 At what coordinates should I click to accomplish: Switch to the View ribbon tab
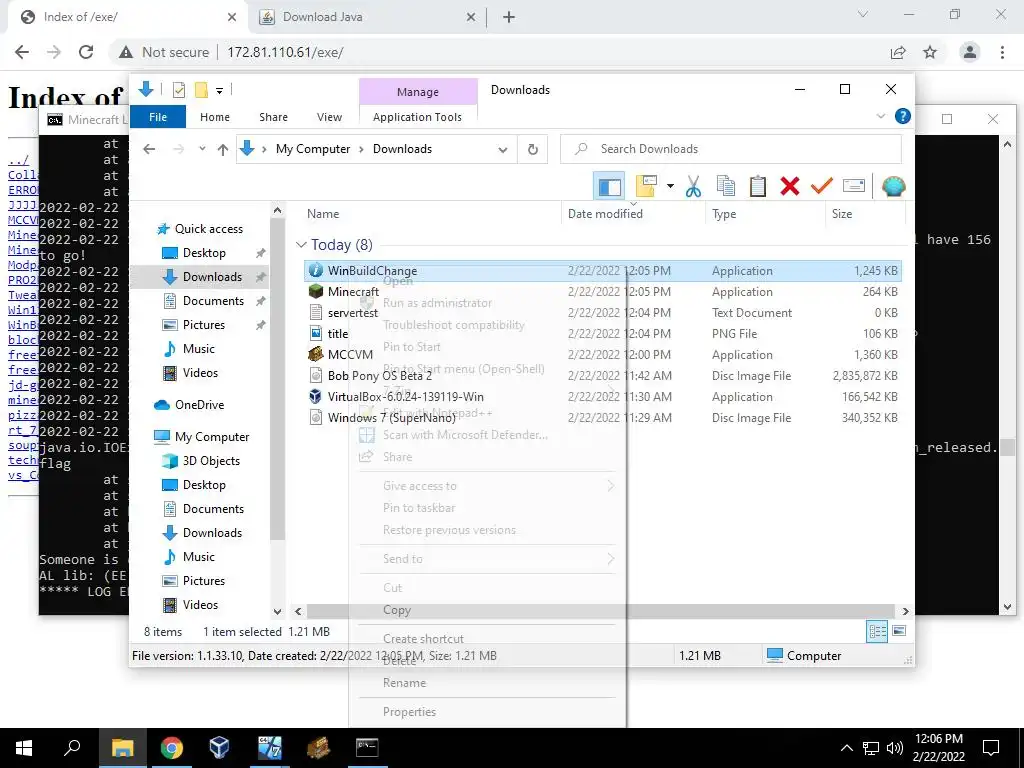tap(329, 117)
